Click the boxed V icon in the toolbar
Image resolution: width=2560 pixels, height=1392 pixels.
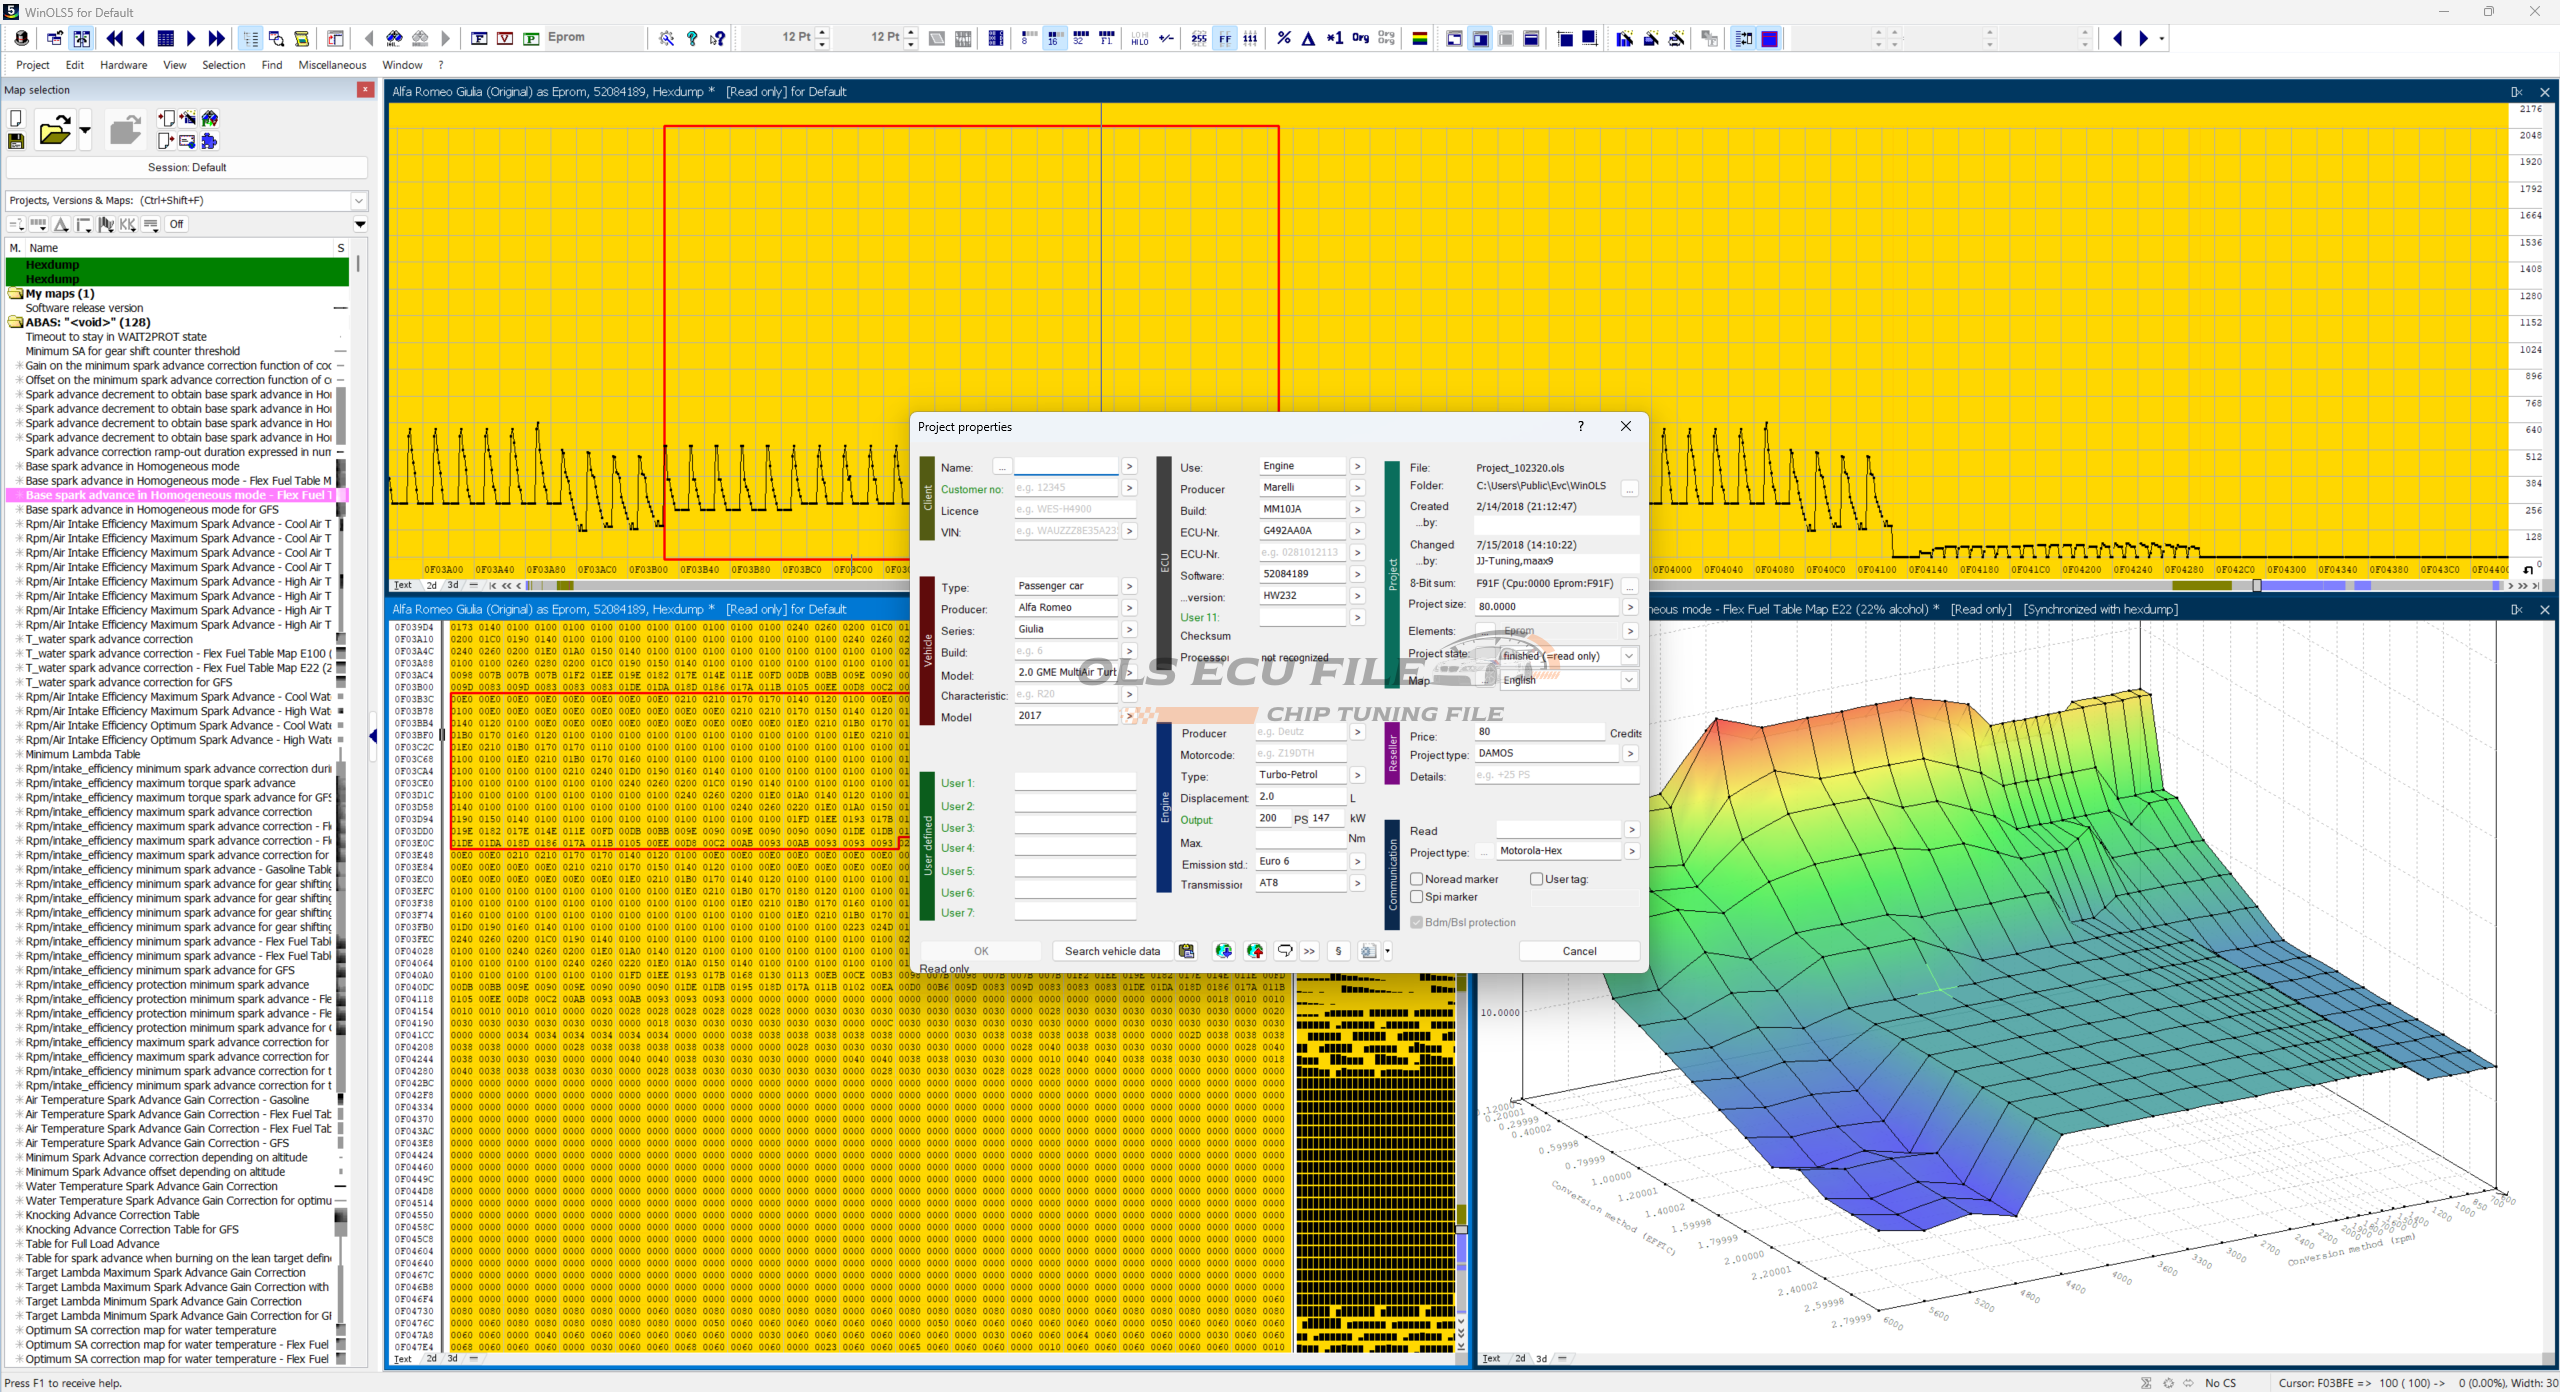505,39
